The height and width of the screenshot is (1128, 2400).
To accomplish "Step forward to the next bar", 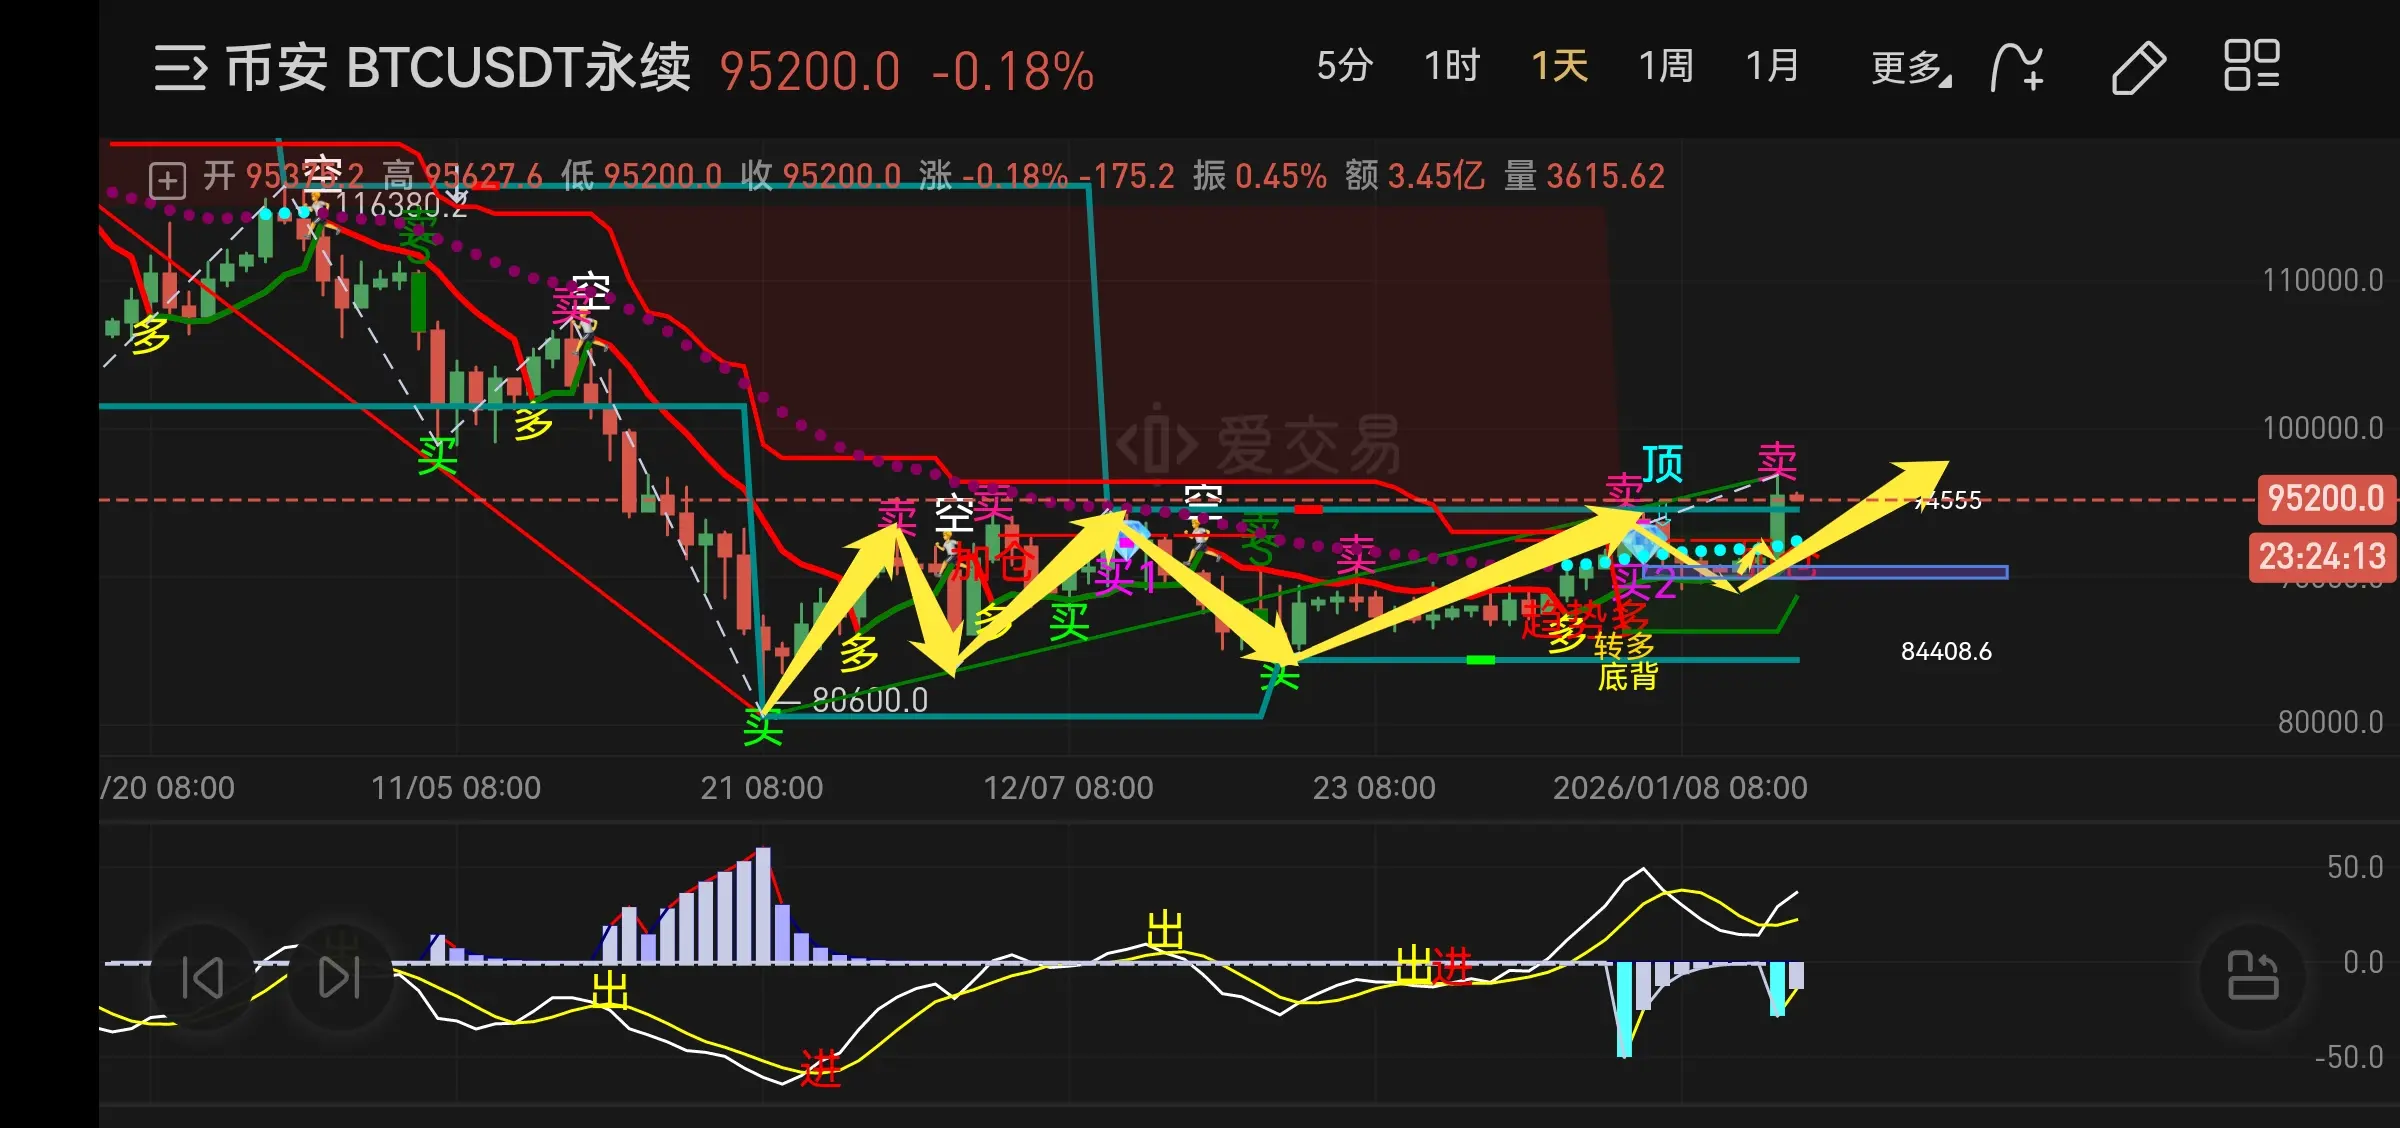I will 339,977.
